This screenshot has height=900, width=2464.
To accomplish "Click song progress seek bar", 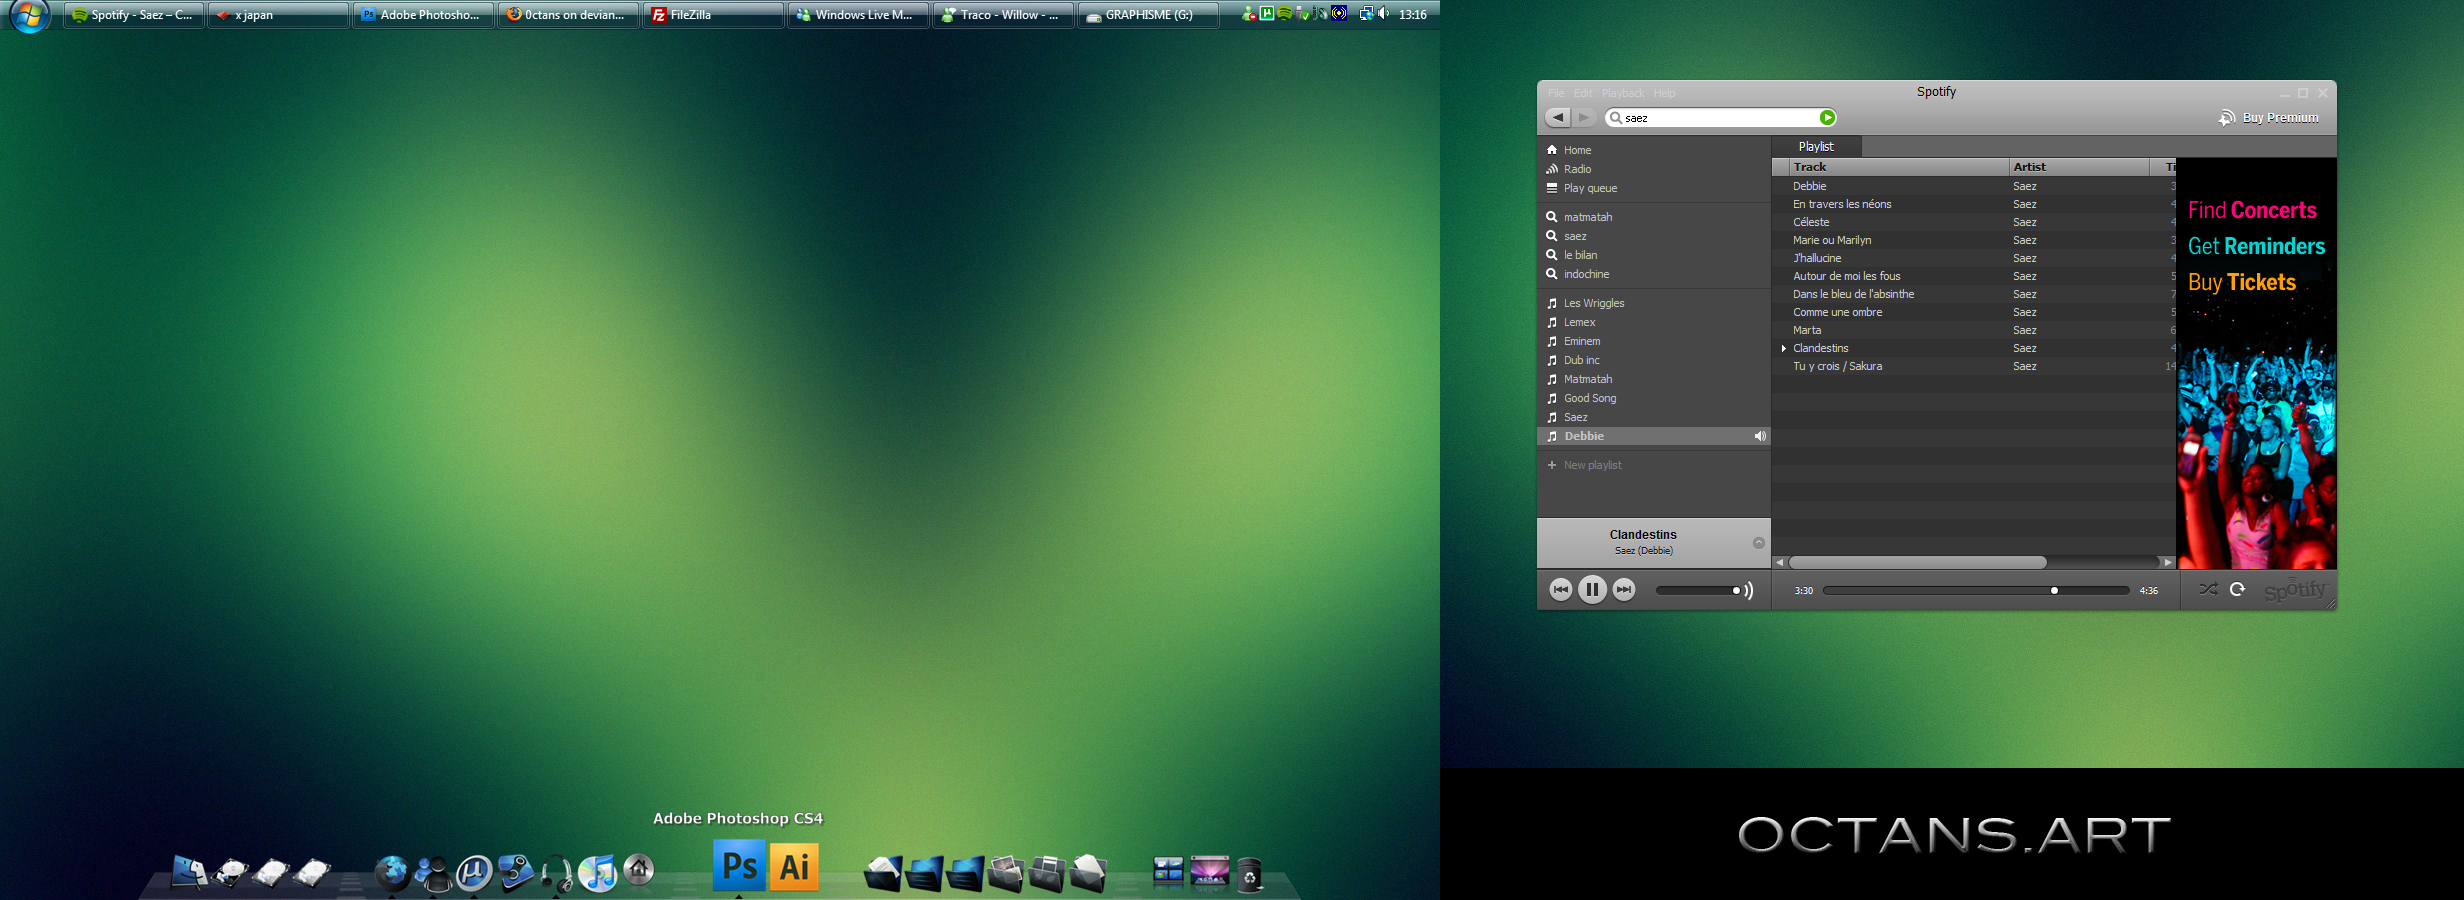I will 1976,590.
